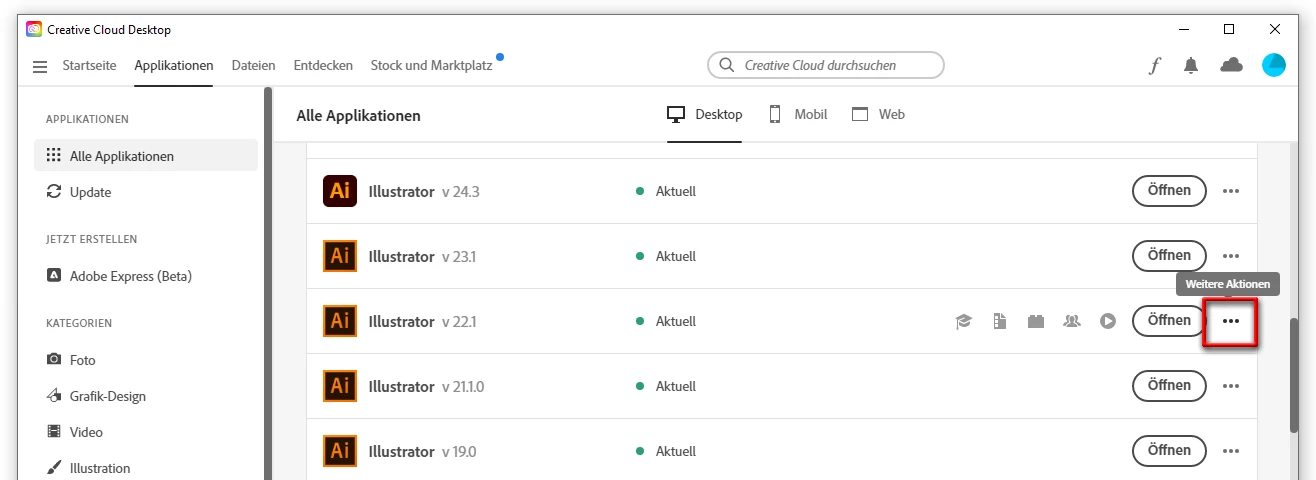1316x480 pixels.
Task: Click the Illustrator v 21.1.0 app icon
Action: tap(340, 386)
